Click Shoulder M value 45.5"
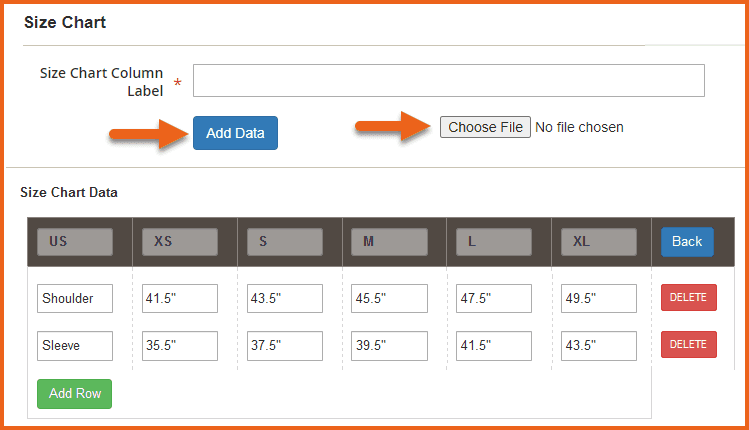The image size is (749, 430). pyautogui.click(x=390, y=298)
